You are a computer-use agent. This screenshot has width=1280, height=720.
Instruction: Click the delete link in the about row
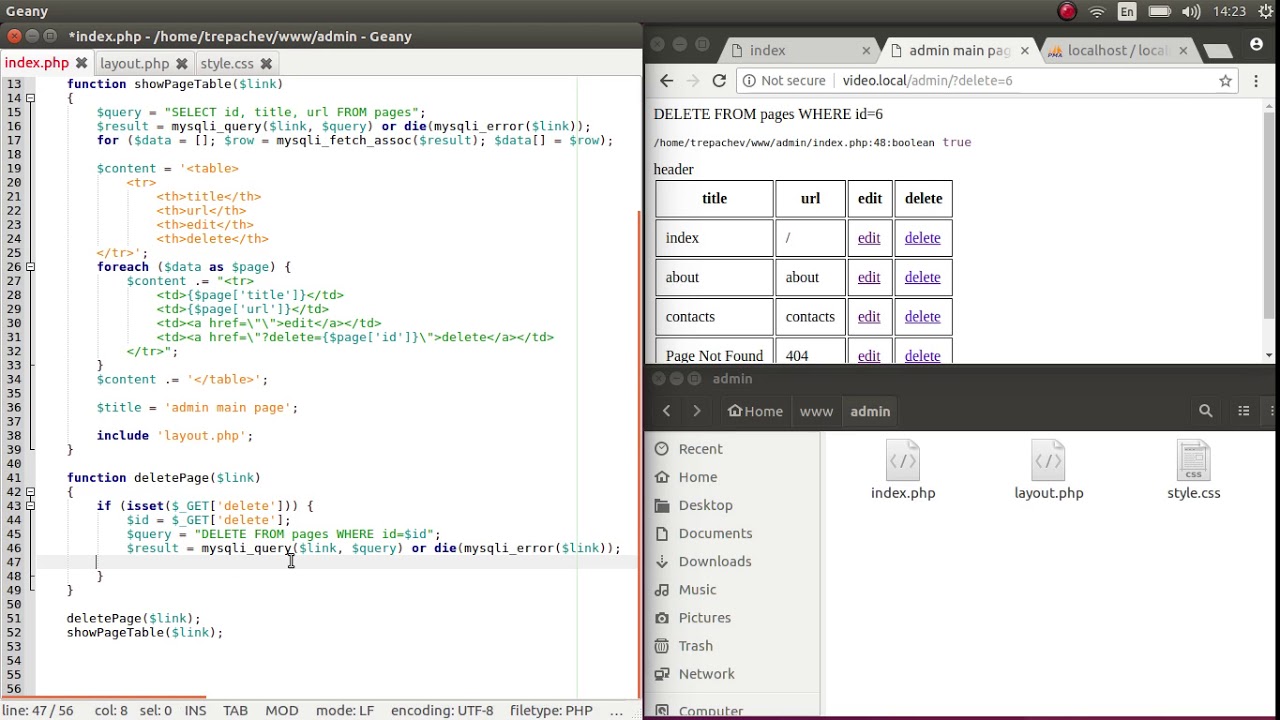click(x=922, y=277)
